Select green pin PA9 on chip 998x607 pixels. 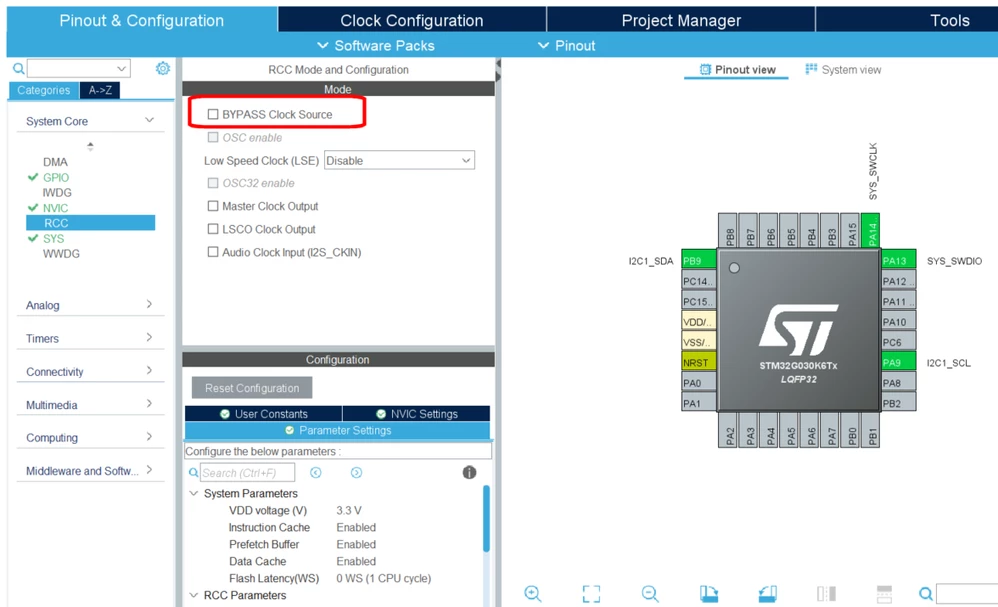[x=898, y=363]
